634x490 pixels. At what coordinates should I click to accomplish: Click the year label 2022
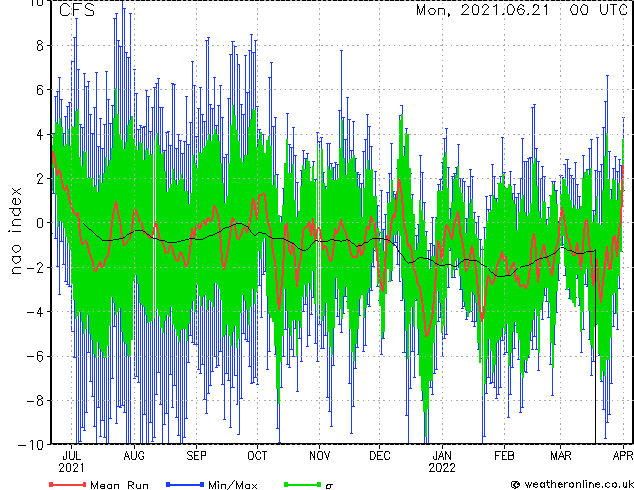(442, 468)
